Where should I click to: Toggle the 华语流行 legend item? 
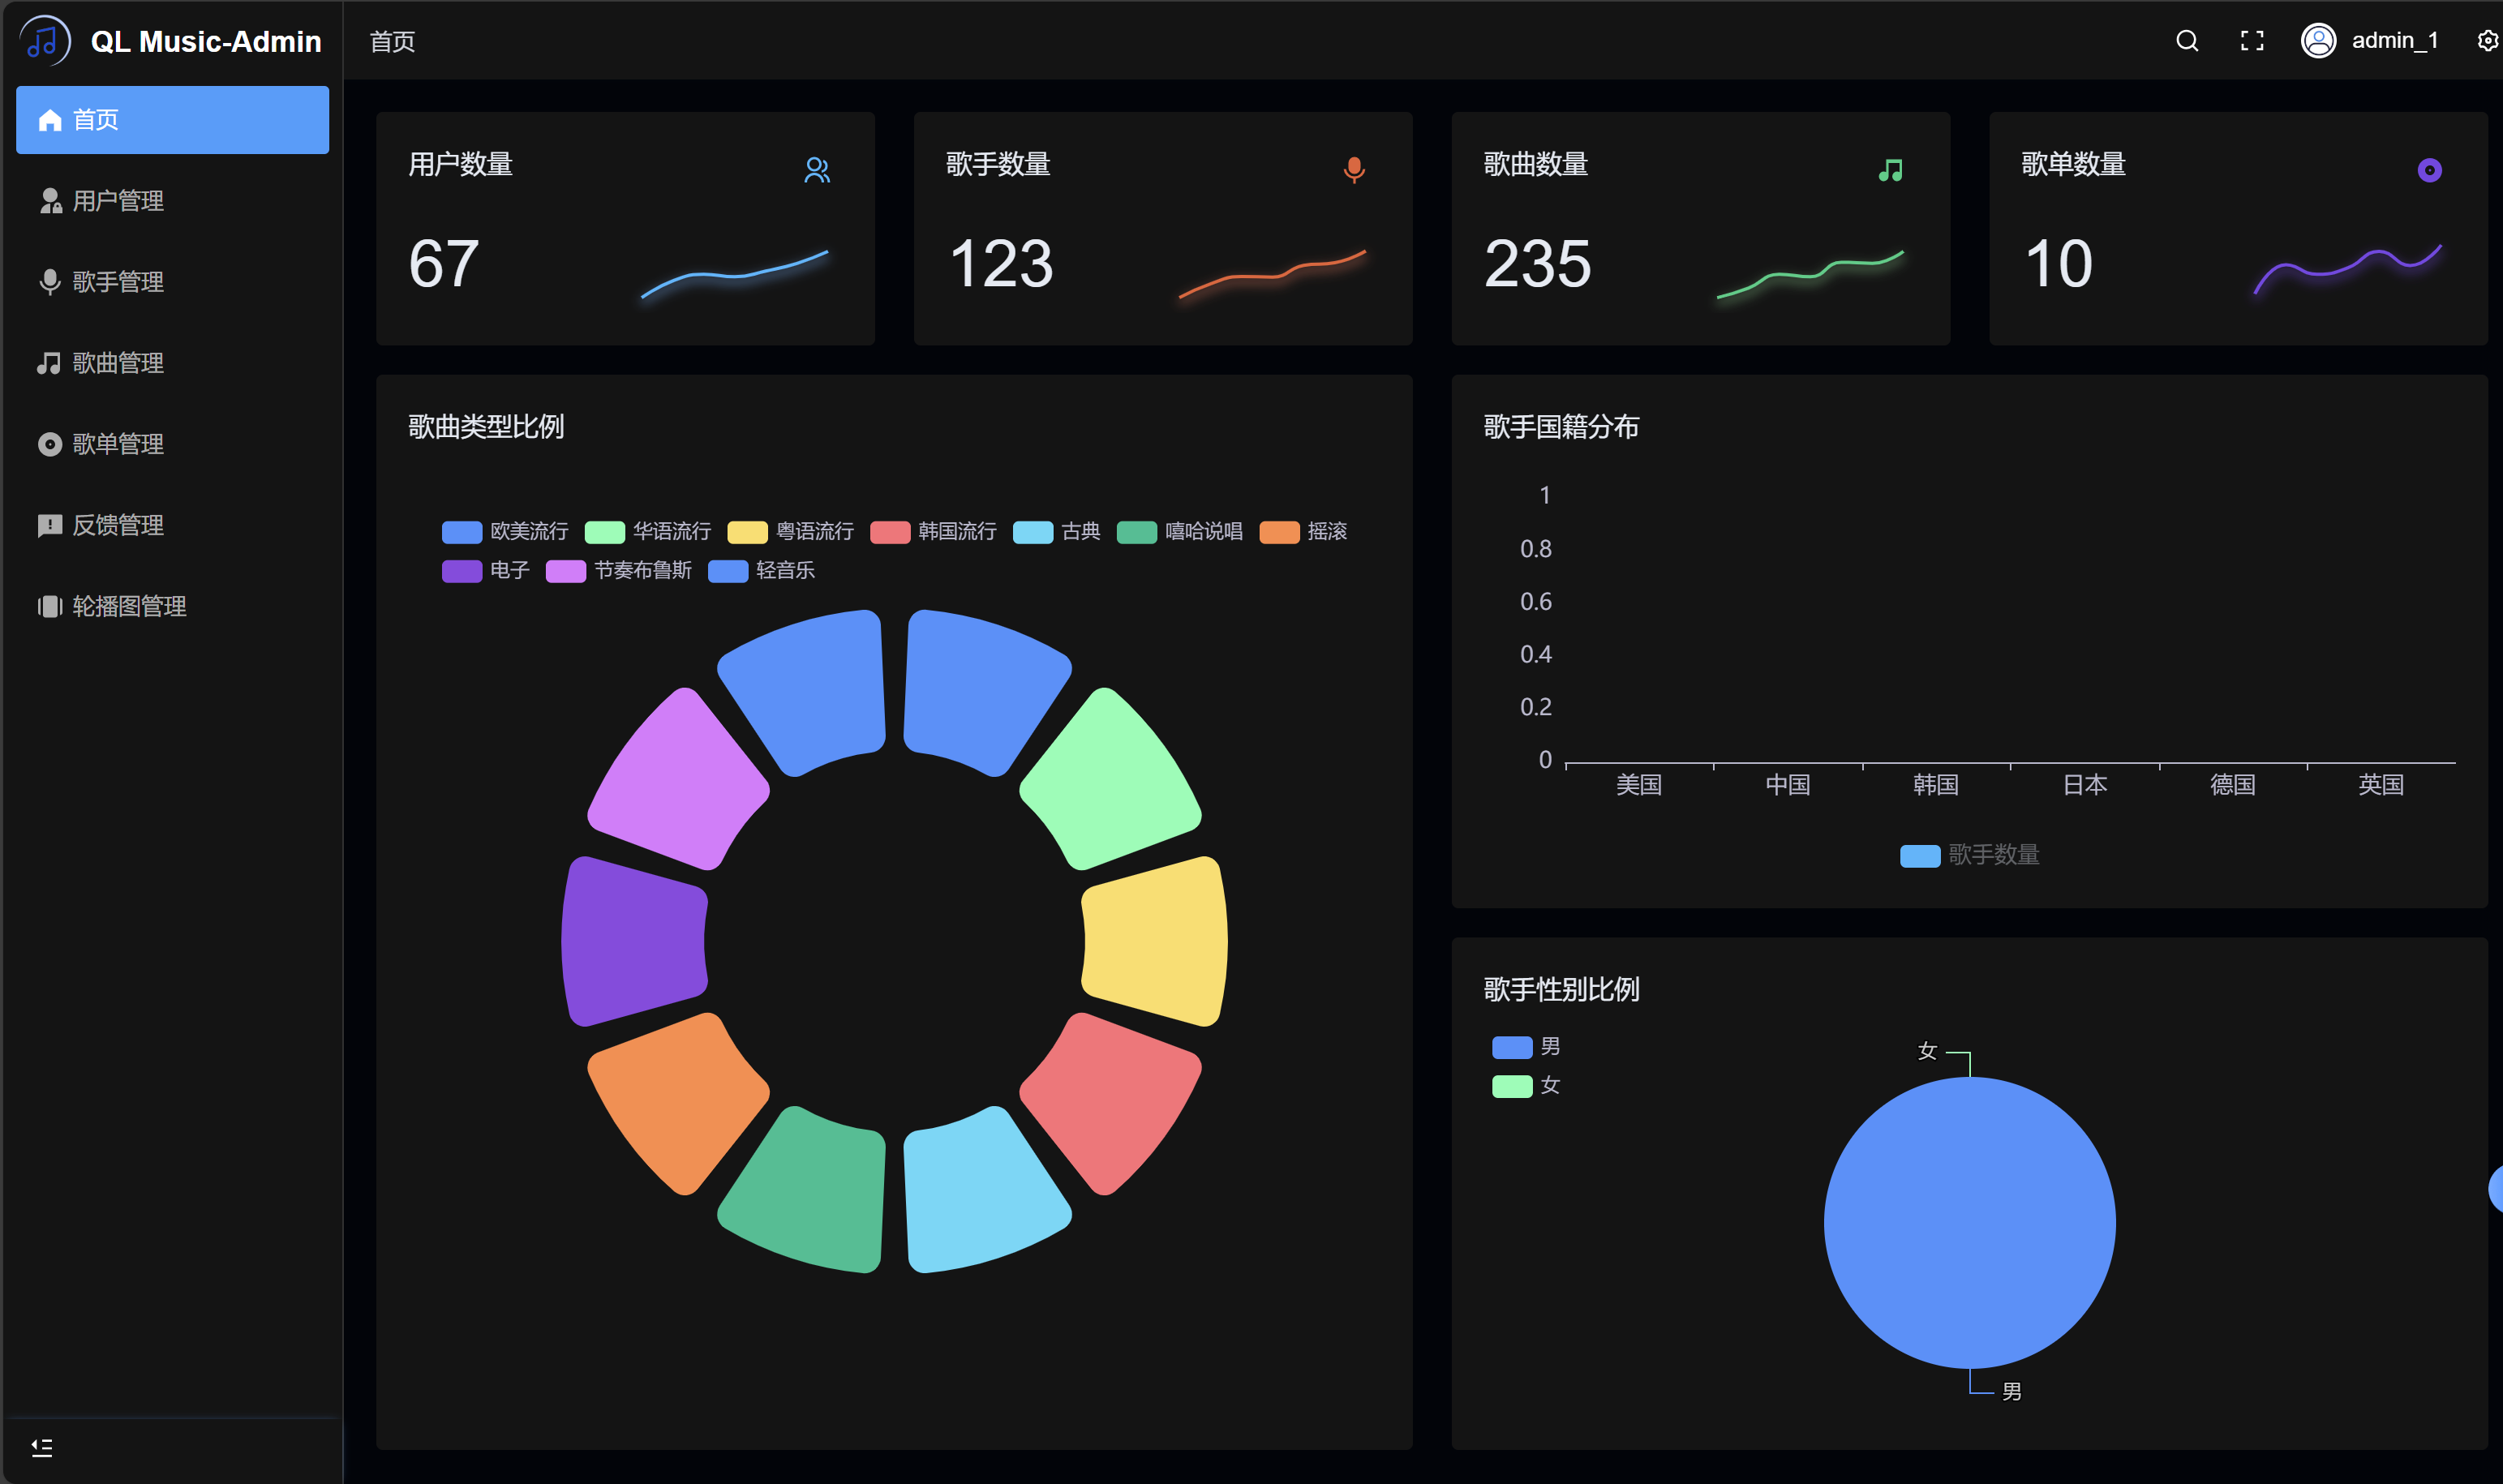click(x=648, y=531)
